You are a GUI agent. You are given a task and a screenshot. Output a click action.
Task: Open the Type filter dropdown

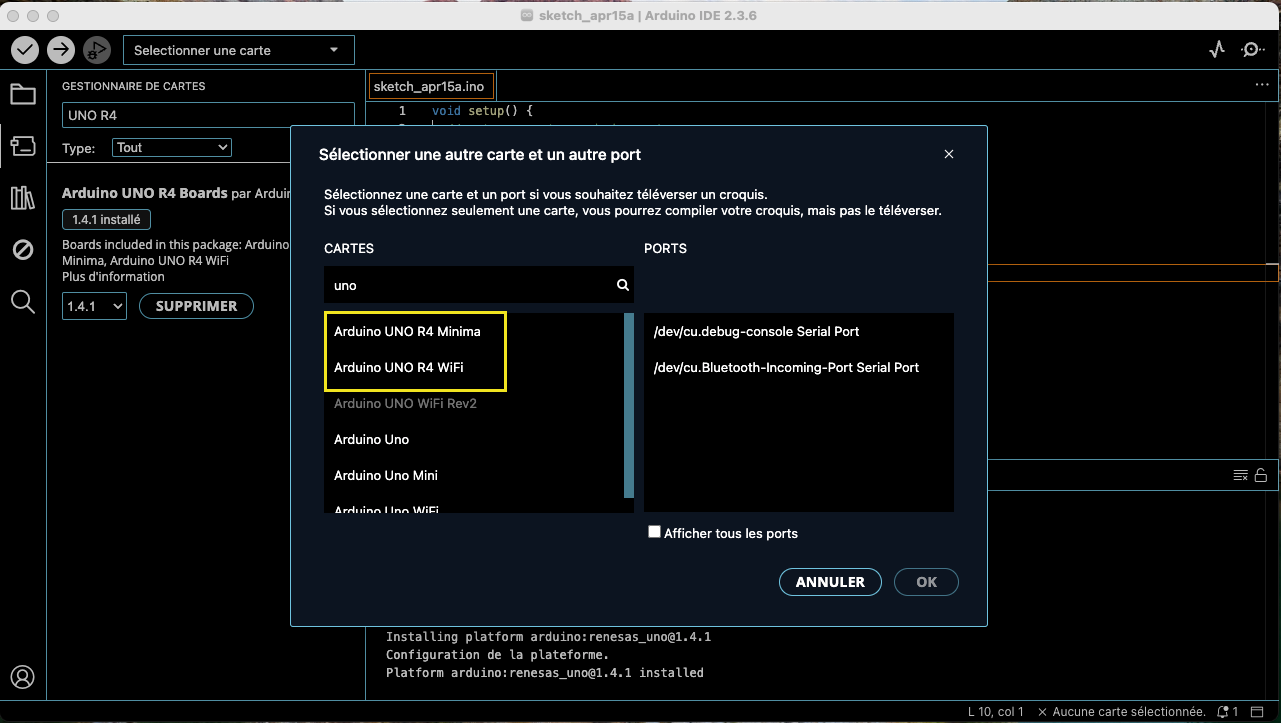point(172,147)
